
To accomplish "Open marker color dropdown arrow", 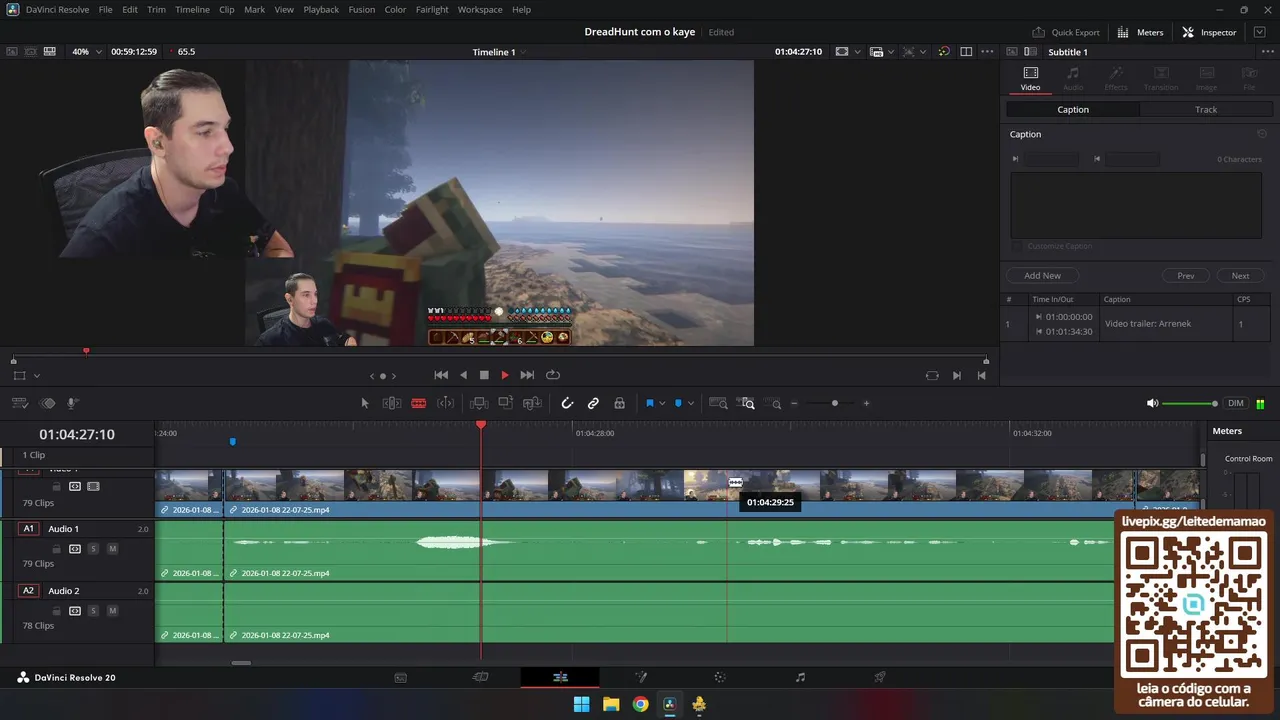I will pyautogui.click(x=691, y=404).
